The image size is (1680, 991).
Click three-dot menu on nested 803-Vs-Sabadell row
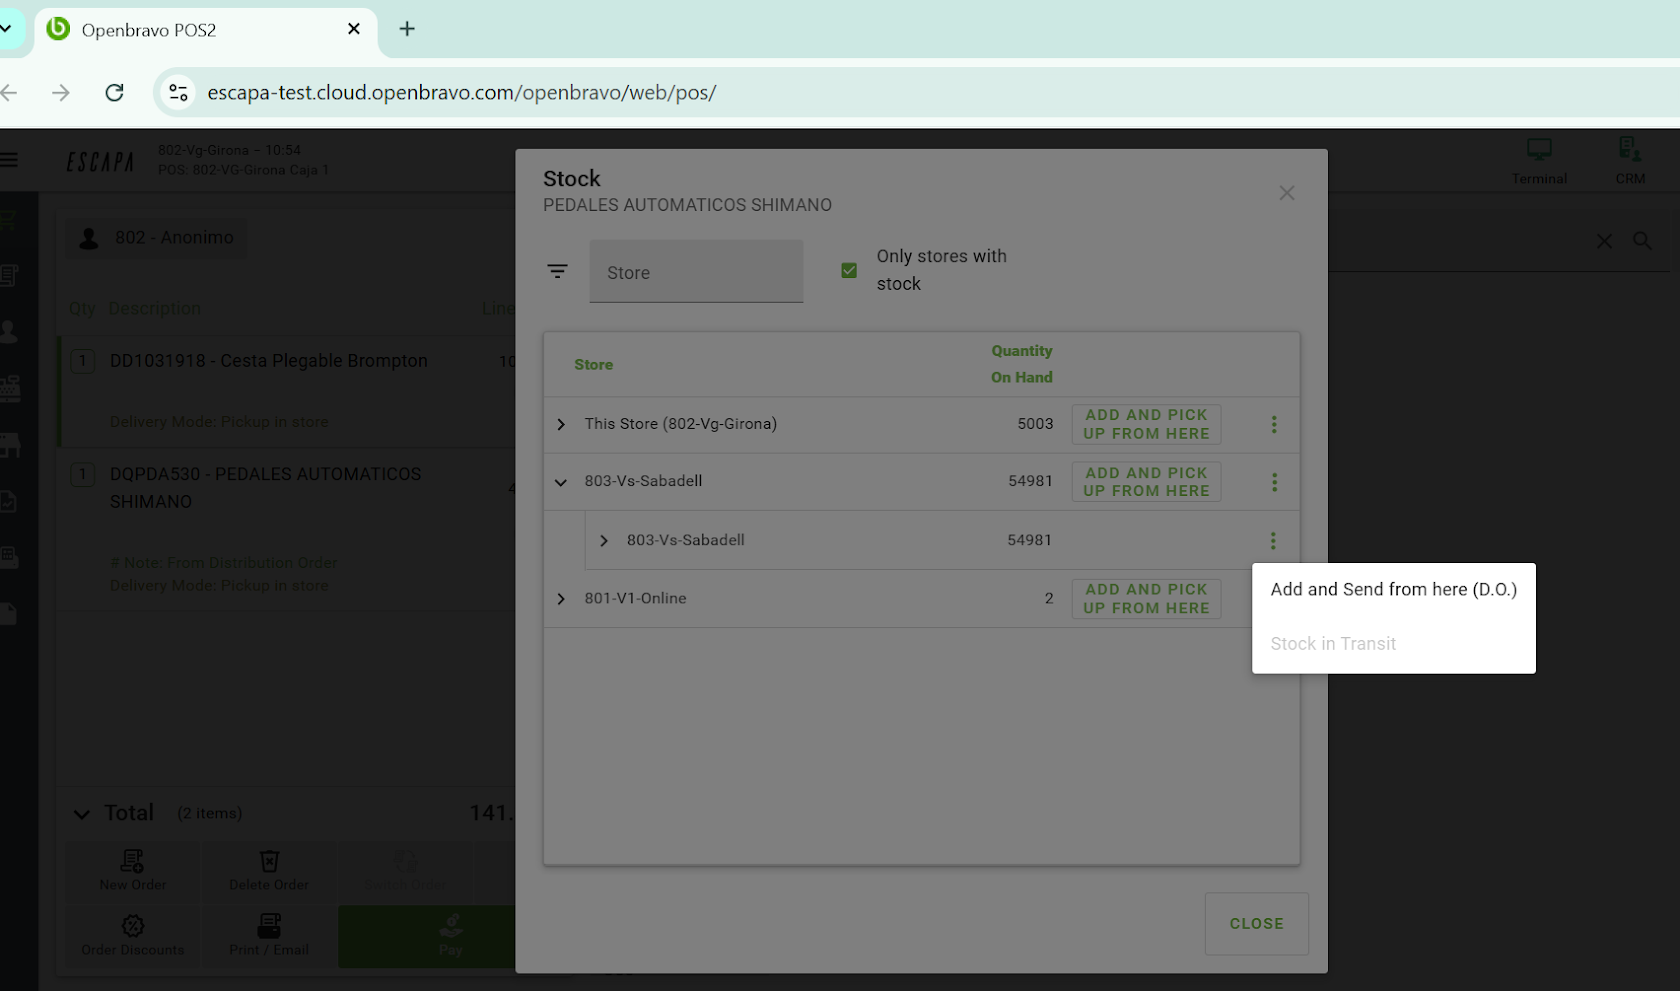pyautogui.click(x=1272, y=541)
